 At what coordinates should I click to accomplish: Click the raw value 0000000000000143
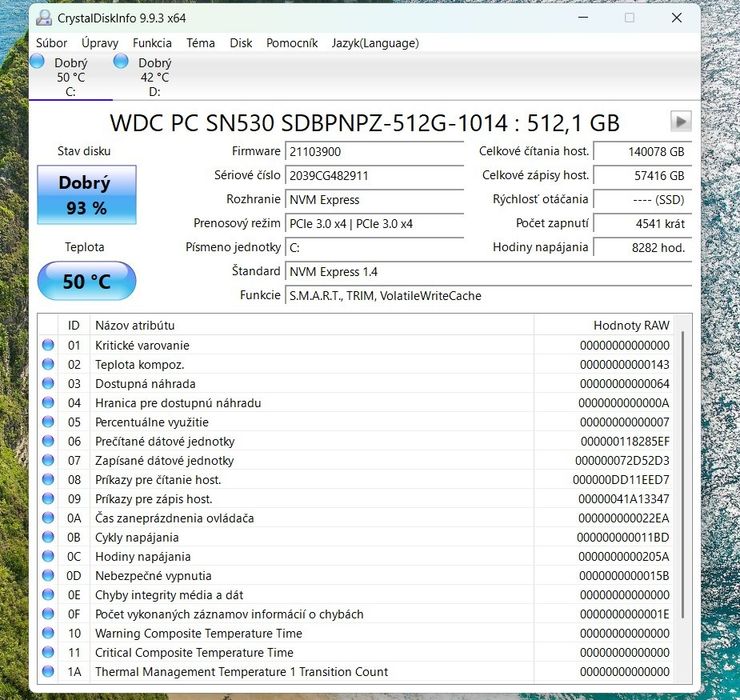(x=624, y=364)
